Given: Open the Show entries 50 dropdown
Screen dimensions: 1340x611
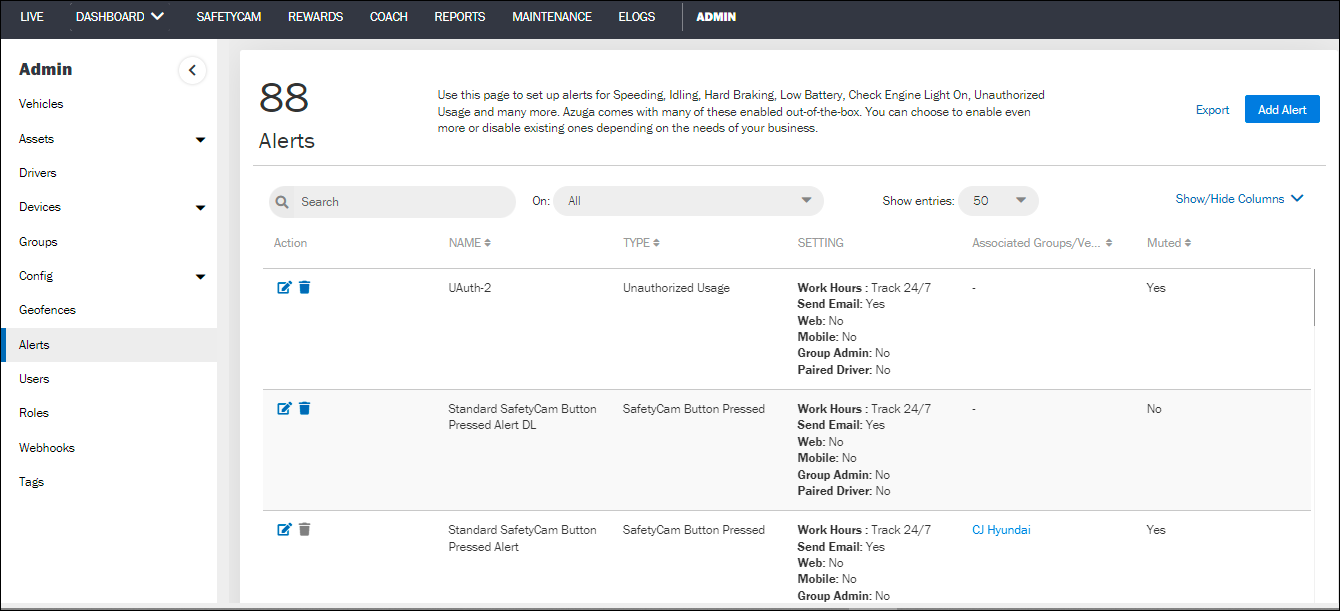Looking at the screenshot, I should pyautogui.click(x=998, y=201).
